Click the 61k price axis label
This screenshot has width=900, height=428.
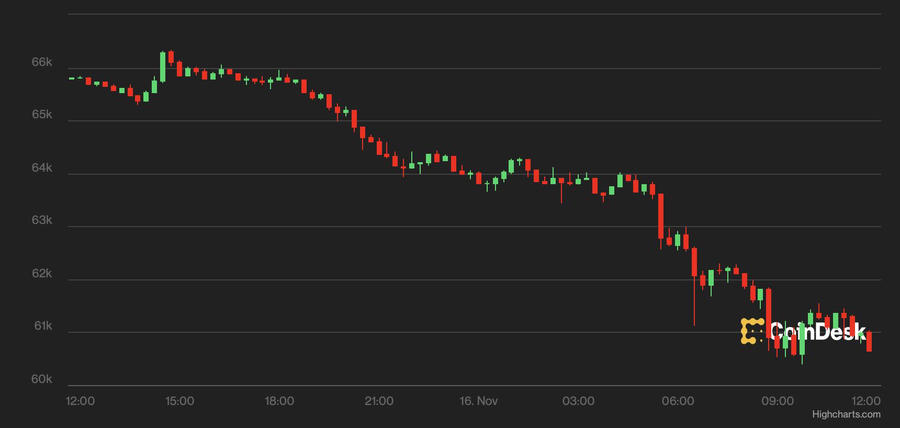42,326
